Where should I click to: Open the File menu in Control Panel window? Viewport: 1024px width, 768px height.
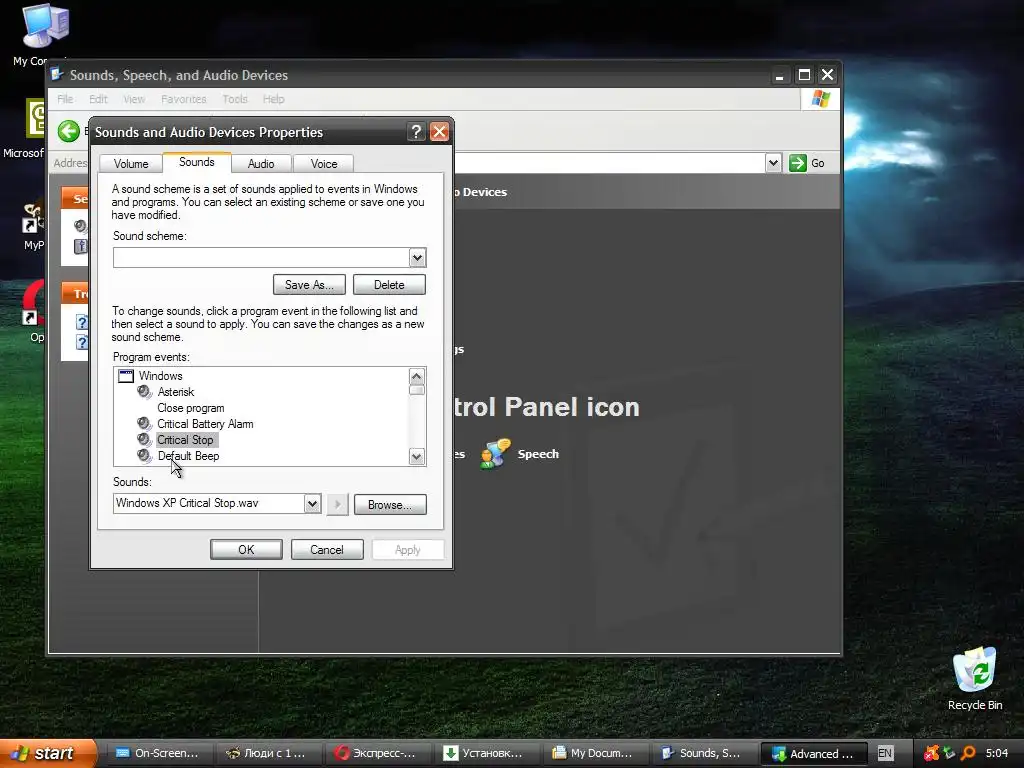[x=65, y=99]
